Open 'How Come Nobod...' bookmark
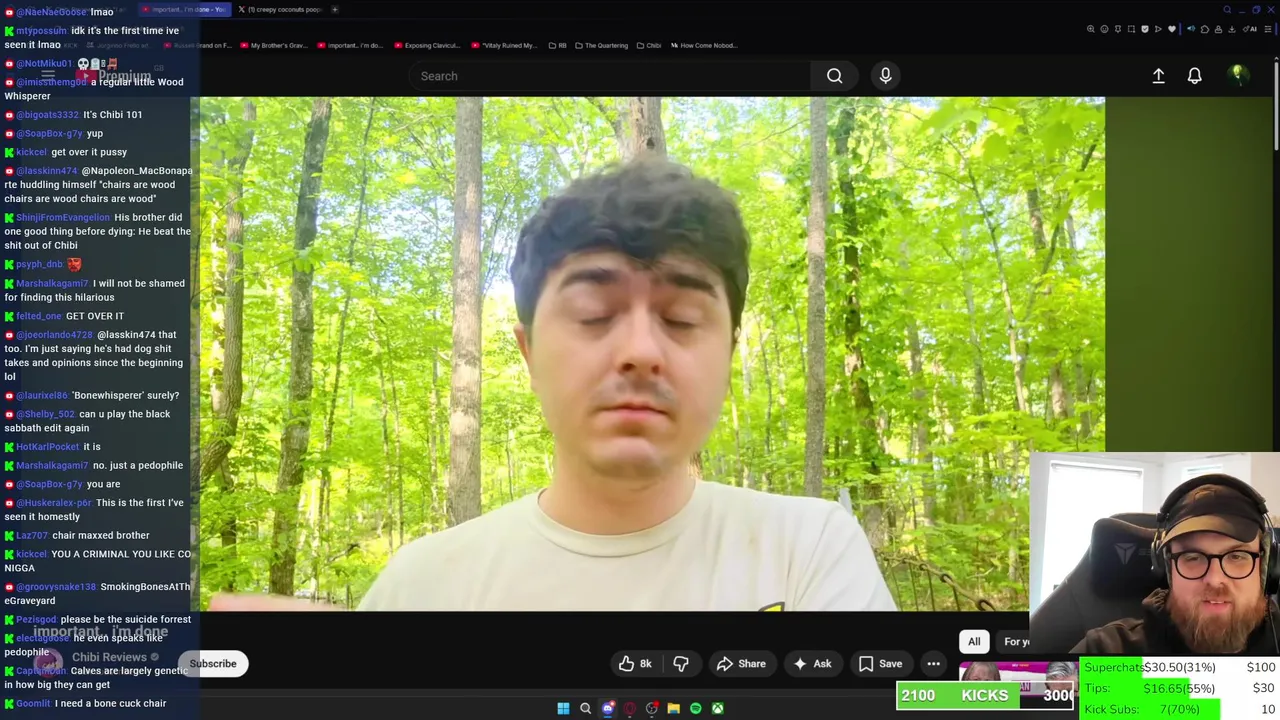Viewport: 1280px width, 720px height. [704, 45]
